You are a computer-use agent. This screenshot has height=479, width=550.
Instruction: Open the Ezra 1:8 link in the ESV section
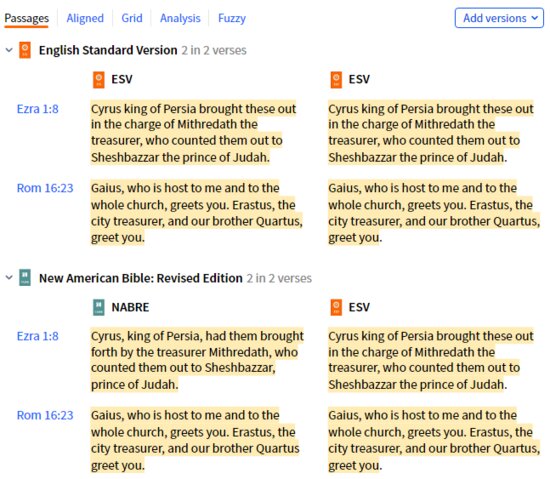(x=38, y=109)
